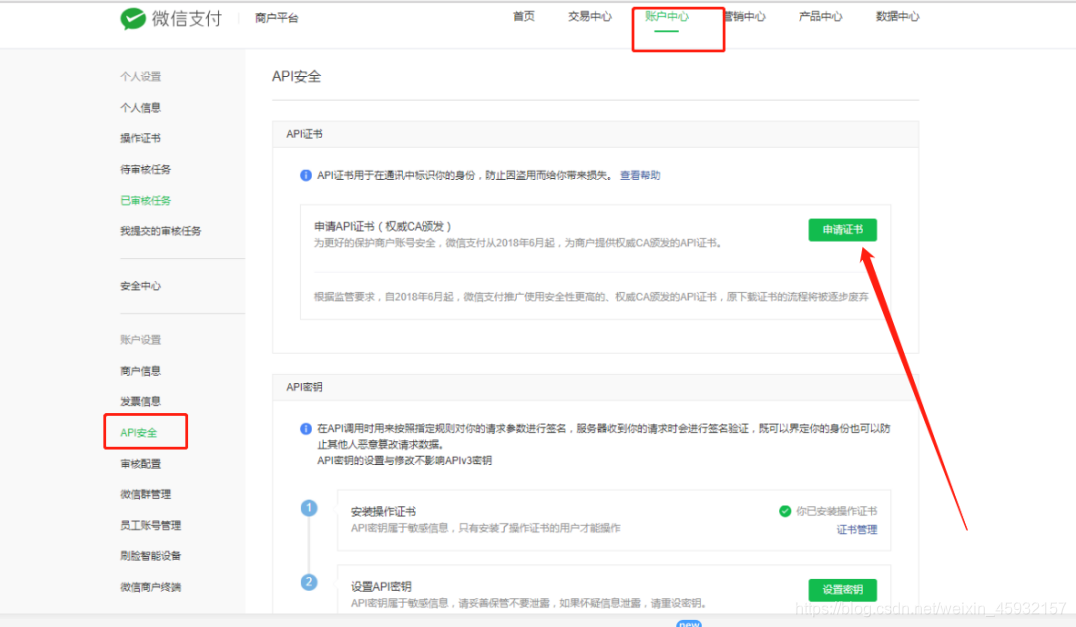Click the 申请API证书（权威CA颁发） title

(x=383, y=226)
